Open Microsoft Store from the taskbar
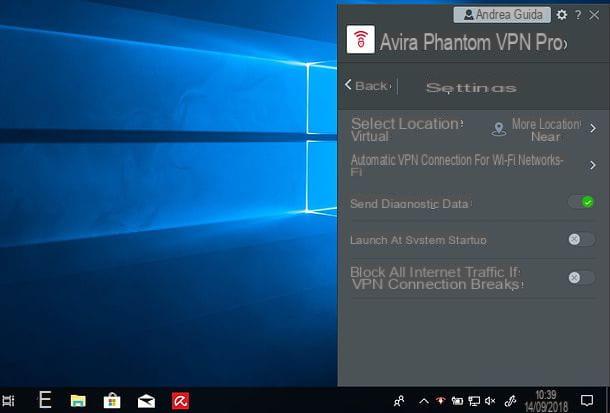The width and height of the screenshot is (610, 413). point(112,401)
